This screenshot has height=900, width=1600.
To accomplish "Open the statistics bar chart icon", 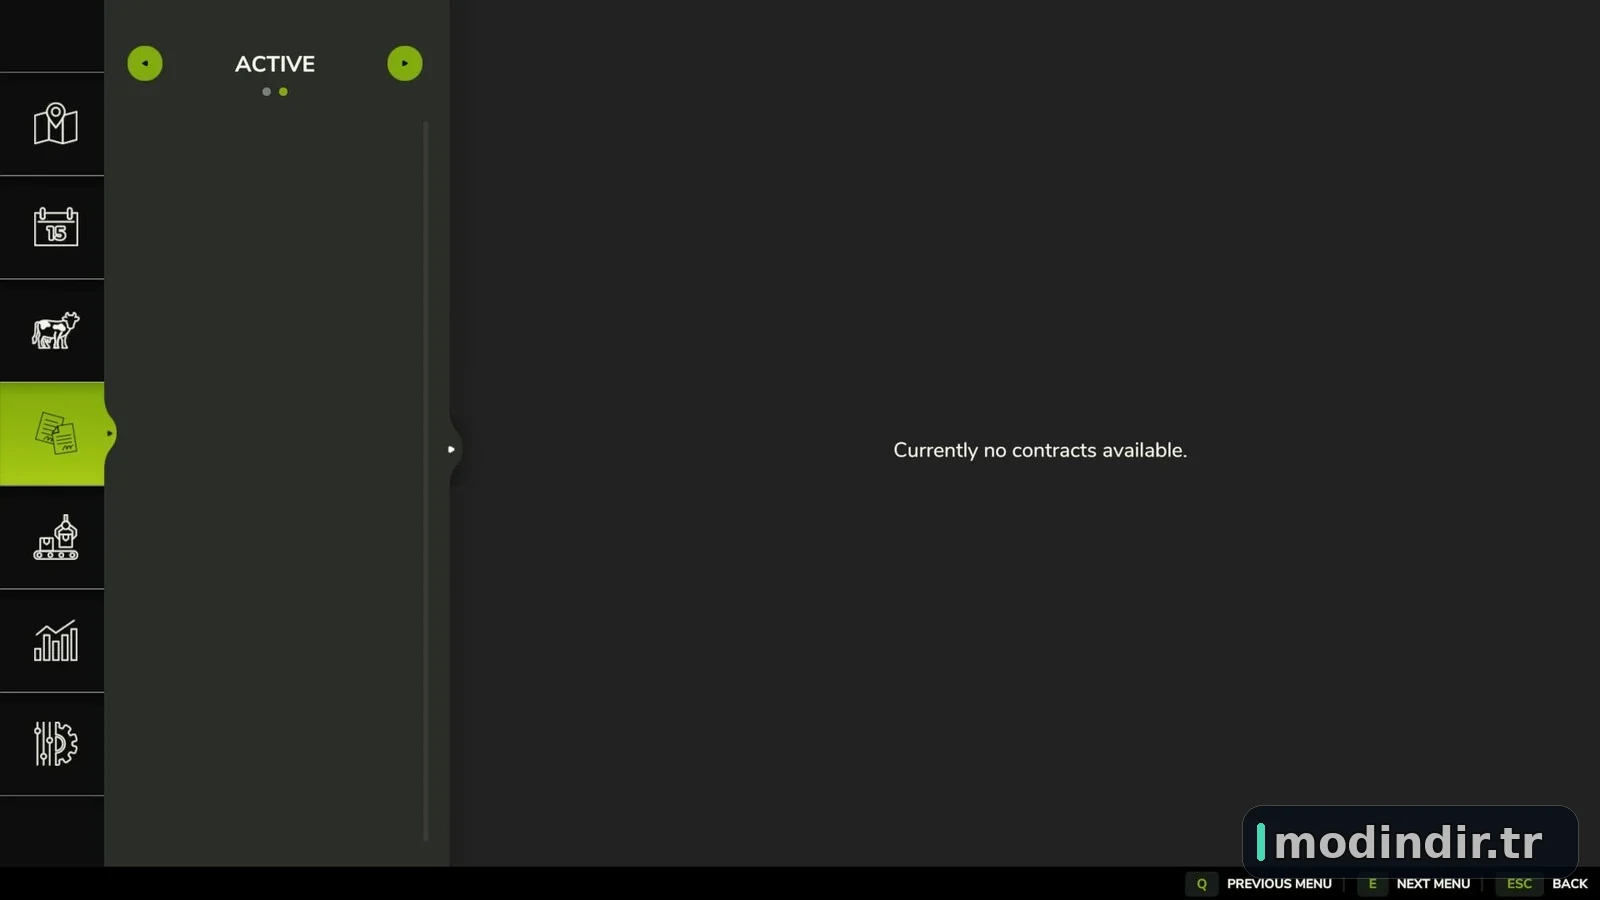I will point(55,640).
